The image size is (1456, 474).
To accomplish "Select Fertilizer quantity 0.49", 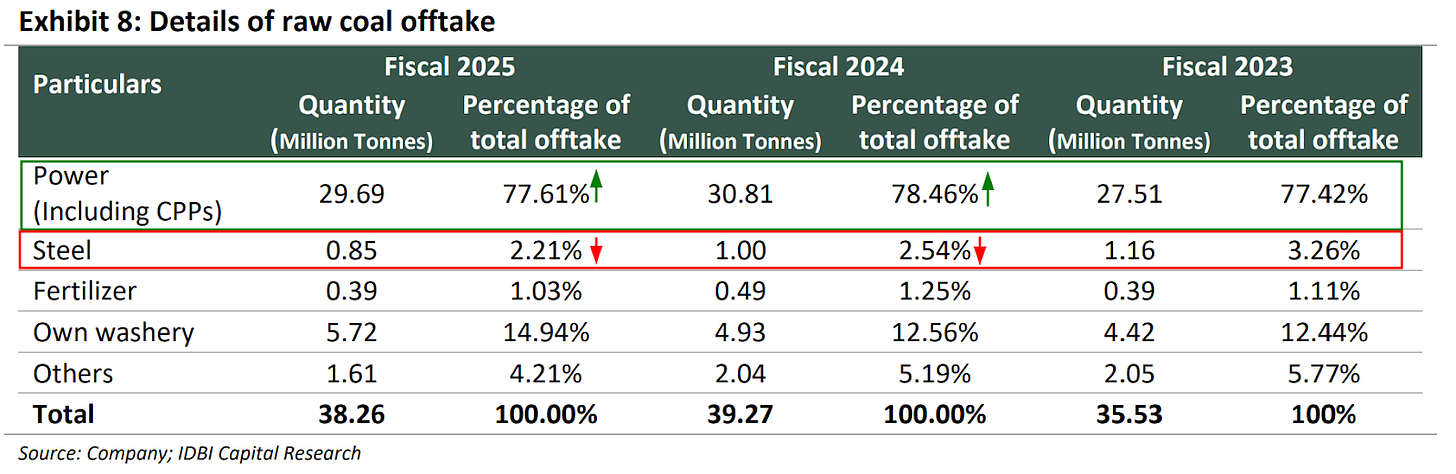I will pos(739,292).
